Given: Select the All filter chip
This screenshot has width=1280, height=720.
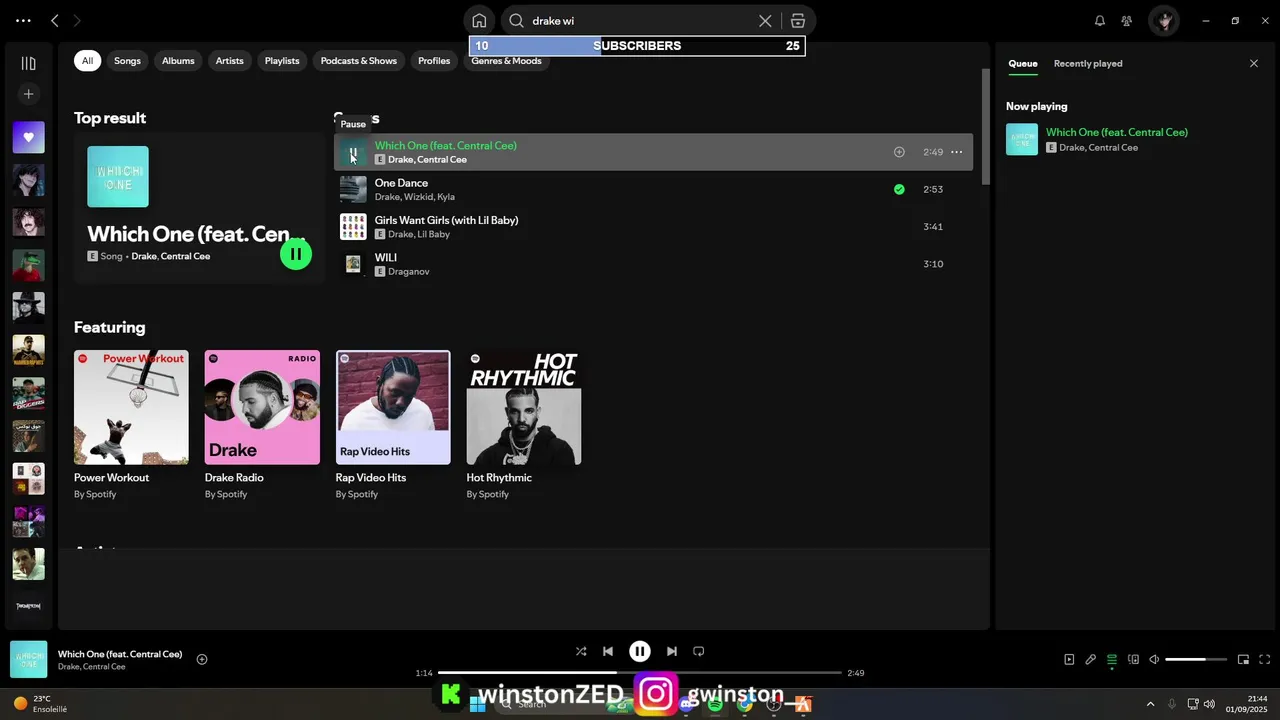Looking at the screenshot, I should (87, 61).
